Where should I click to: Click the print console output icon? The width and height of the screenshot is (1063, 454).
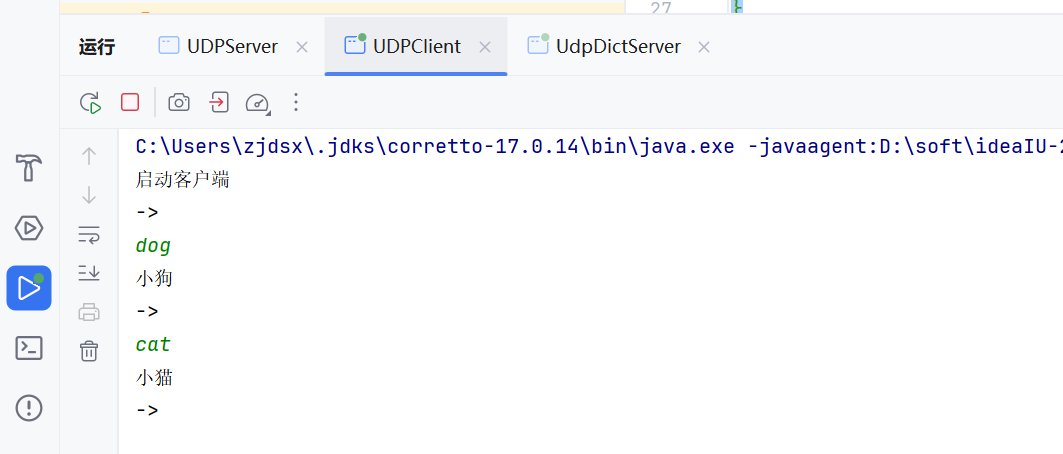(89, 312)
